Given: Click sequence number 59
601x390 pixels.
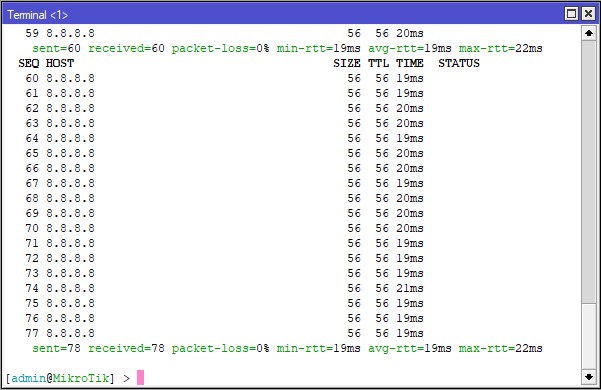Looking at the screenshot, I should 32,33.
